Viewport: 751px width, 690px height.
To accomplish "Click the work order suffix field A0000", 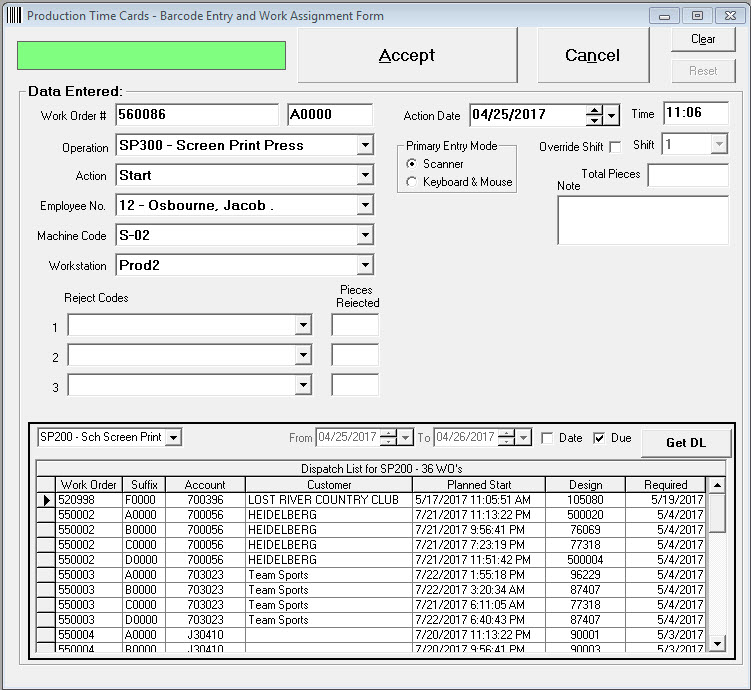I will coord(330,115).
